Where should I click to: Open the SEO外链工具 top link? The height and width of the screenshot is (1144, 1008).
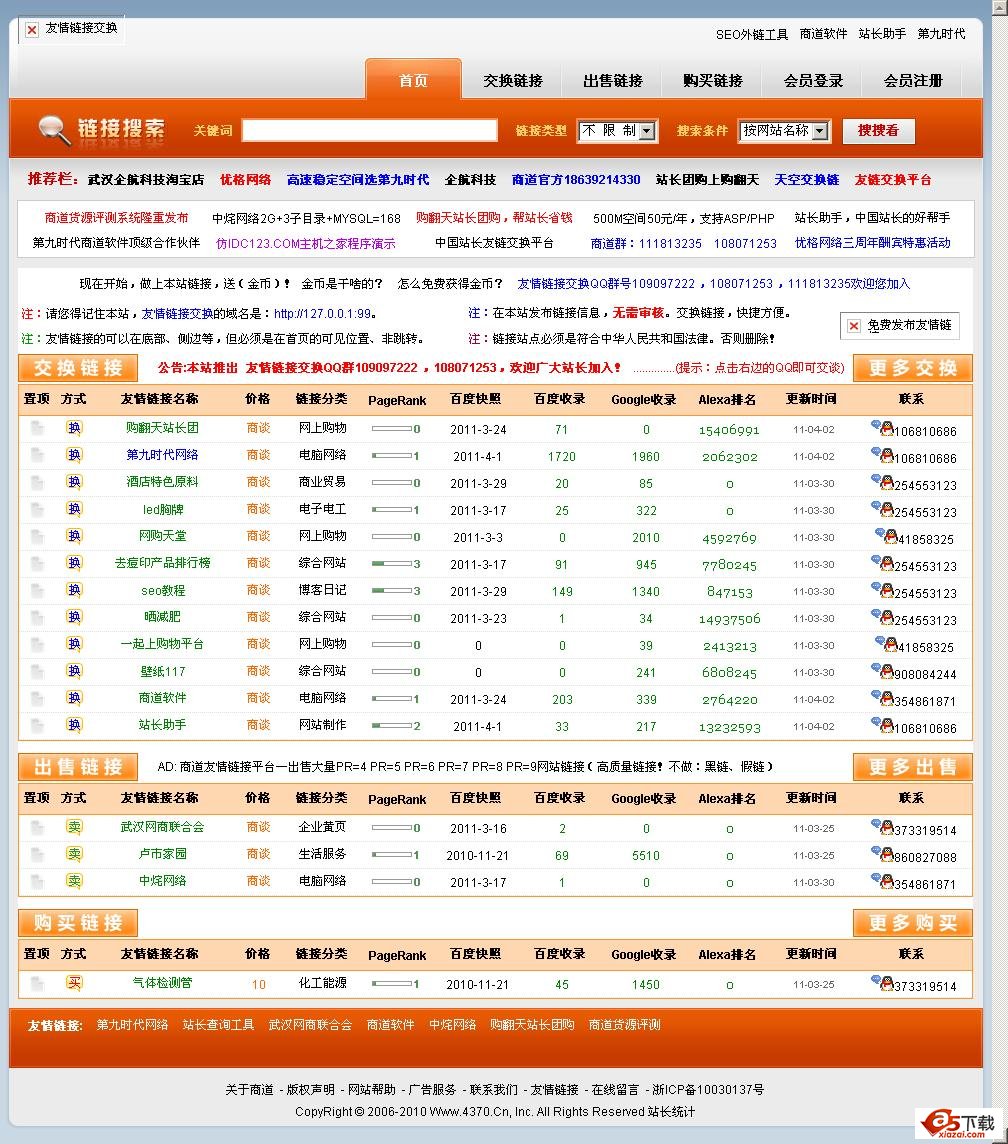tap(752, 34)
